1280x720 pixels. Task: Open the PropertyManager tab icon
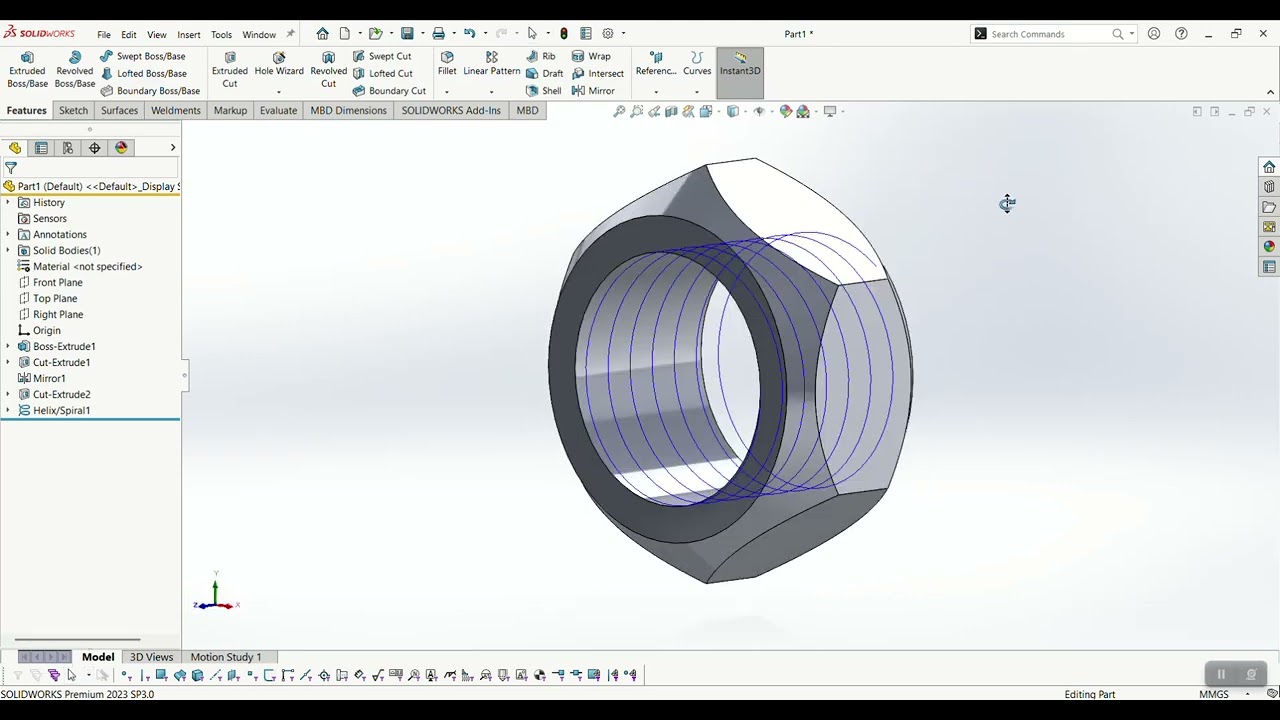click(x=41, y=148)
